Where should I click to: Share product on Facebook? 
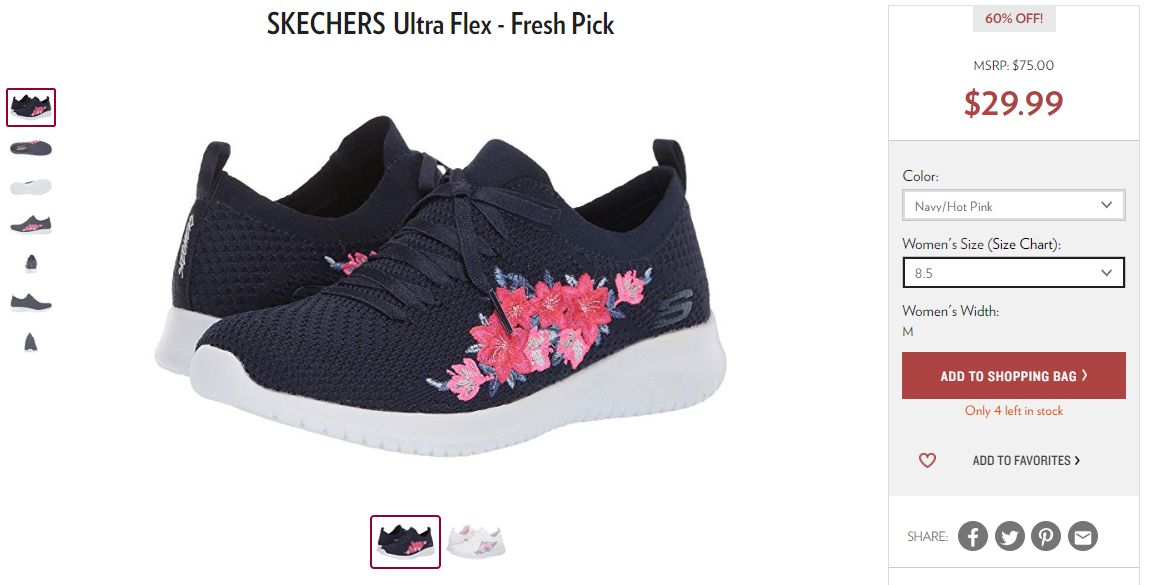coord(972,537)
